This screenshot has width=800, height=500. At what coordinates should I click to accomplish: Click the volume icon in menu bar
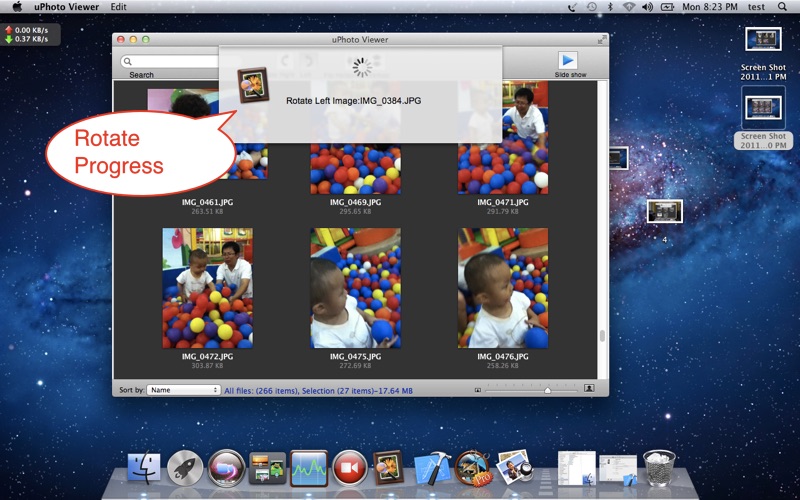click(x=647, y=7)
